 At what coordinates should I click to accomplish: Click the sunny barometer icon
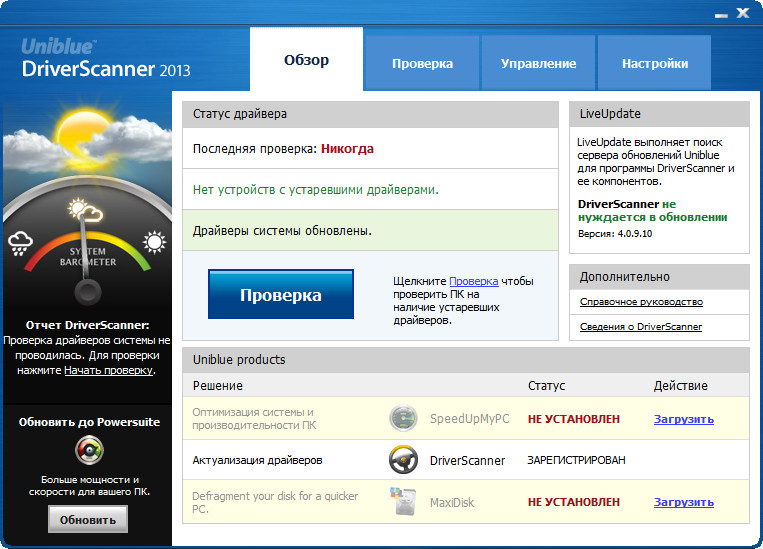(x=154, y=241)
